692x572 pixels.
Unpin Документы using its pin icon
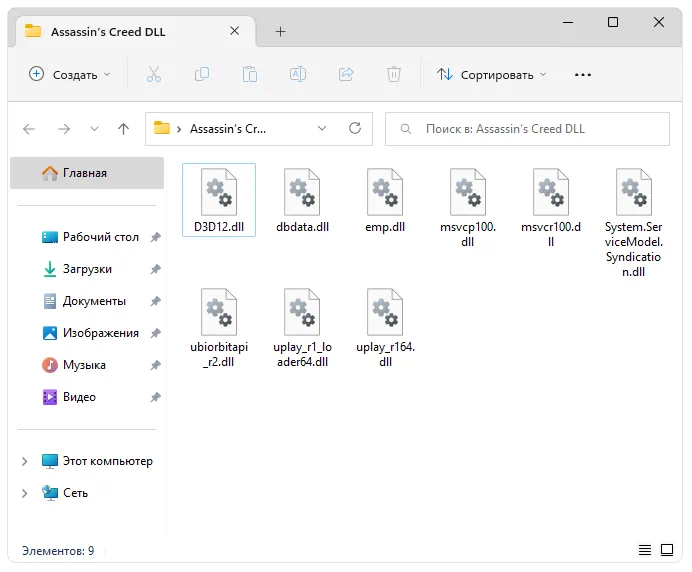click(155, 301)
